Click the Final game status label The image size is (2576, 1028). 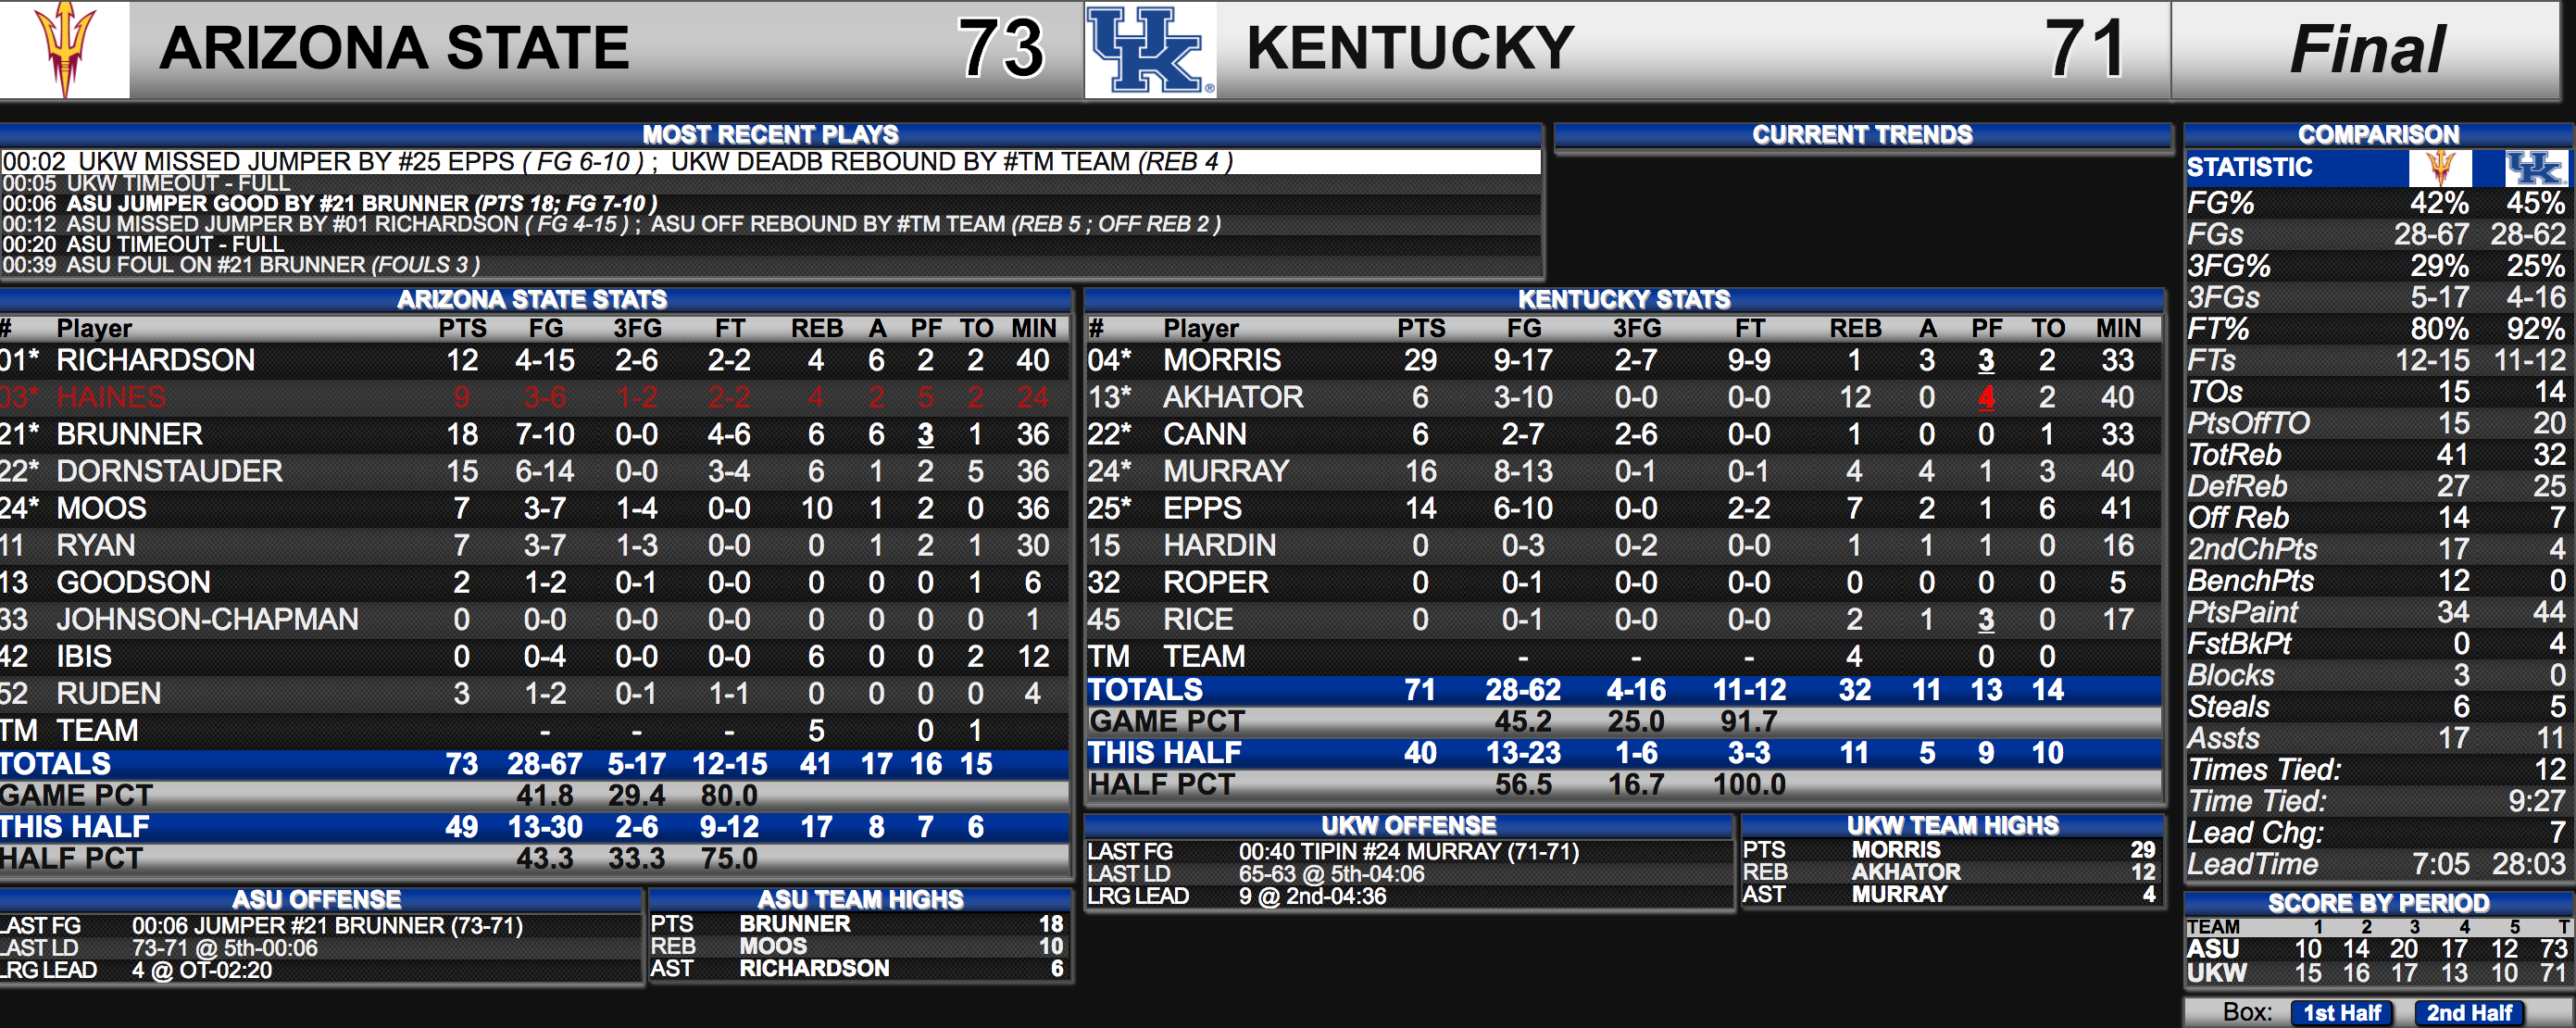(2368, 49)
